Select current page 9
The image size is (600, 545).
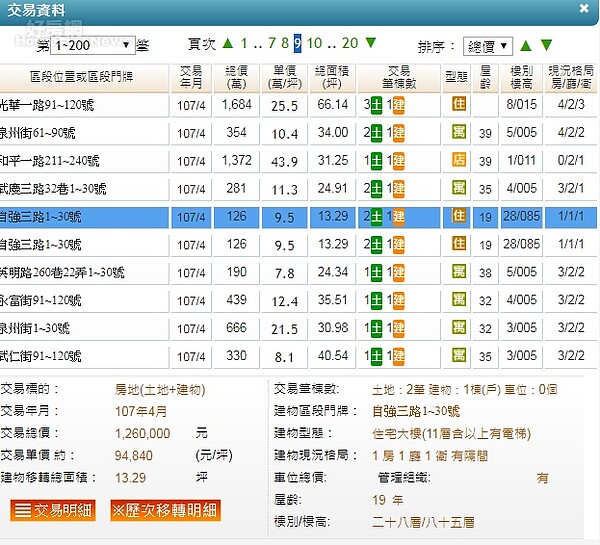coord(298,43)
